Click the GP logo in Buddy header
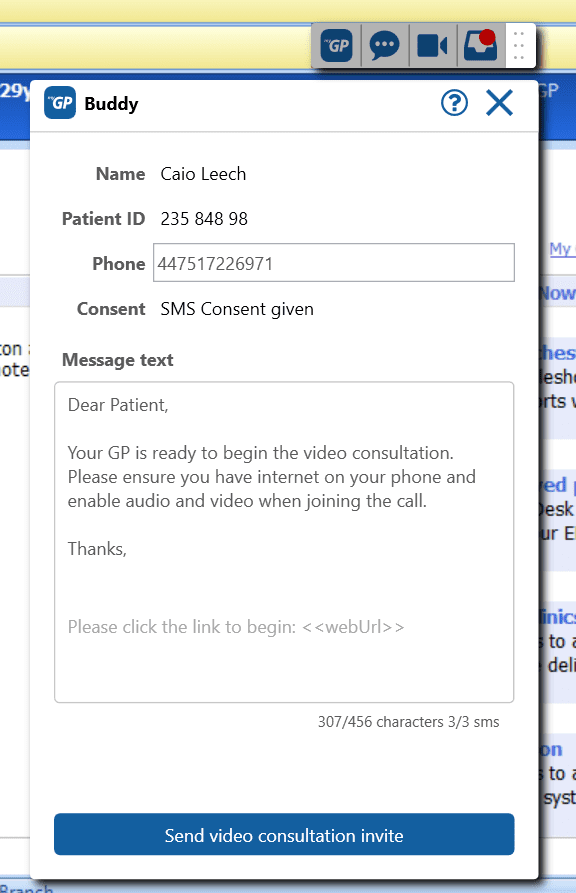Screen dimensions: 576x893 pyautogui.click(x=60, y=103)
